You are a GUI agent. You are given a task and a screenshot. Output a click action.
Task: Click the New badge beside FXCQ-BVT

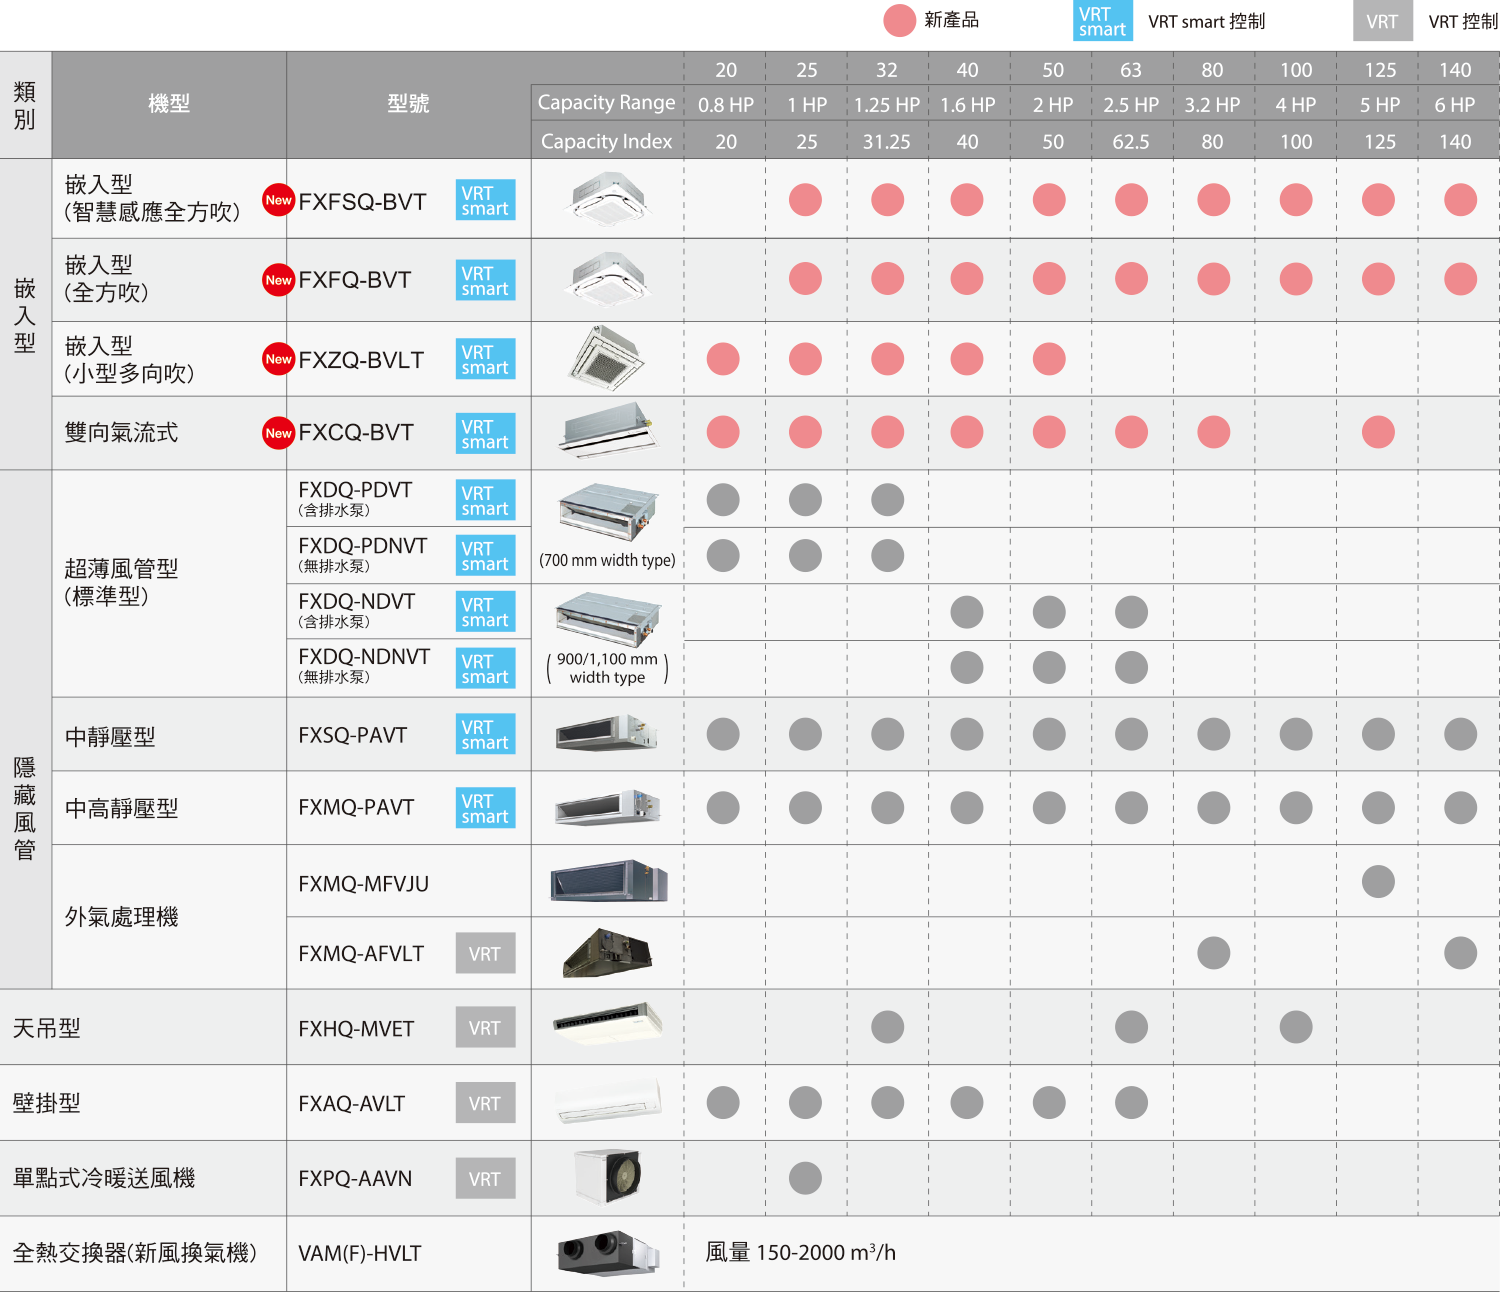point(278,433)
